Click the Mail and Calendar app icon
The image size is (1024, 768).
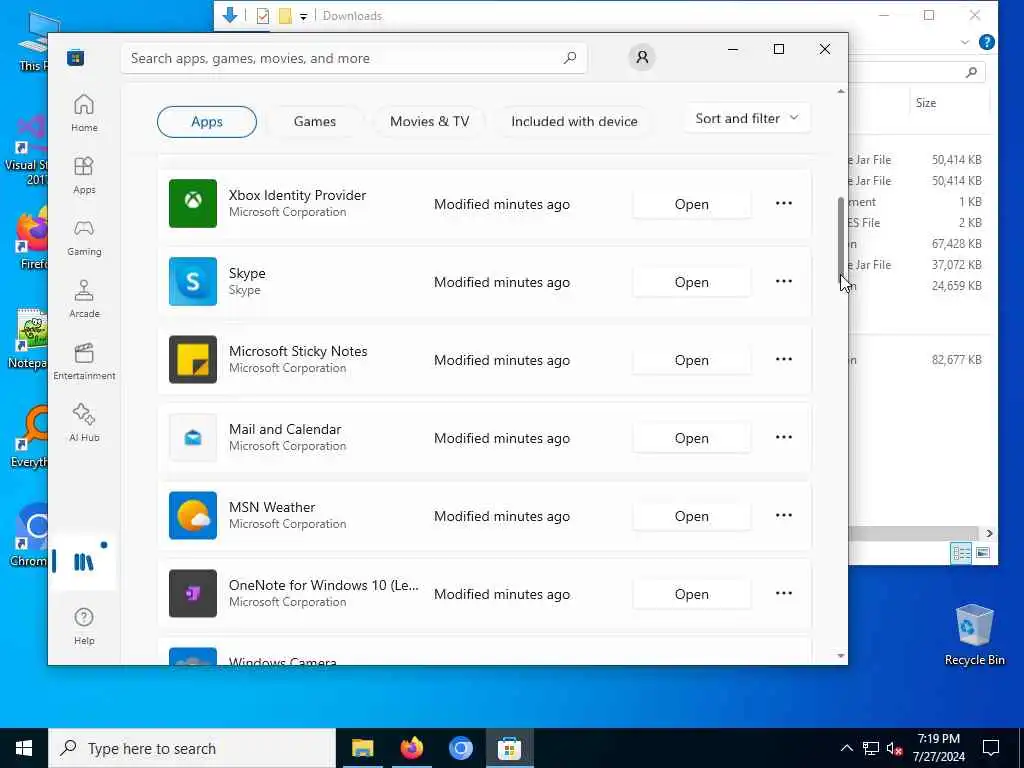[193, 438]
